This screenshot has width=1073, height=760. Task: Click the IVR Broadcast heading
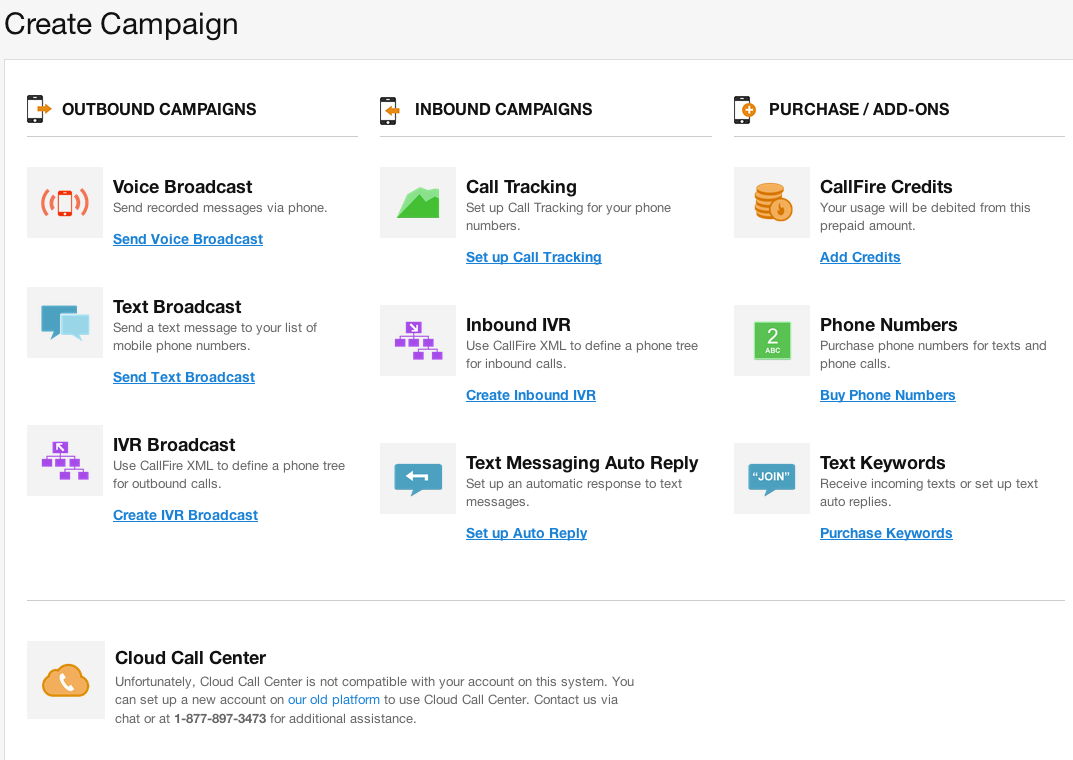point(174,445)
